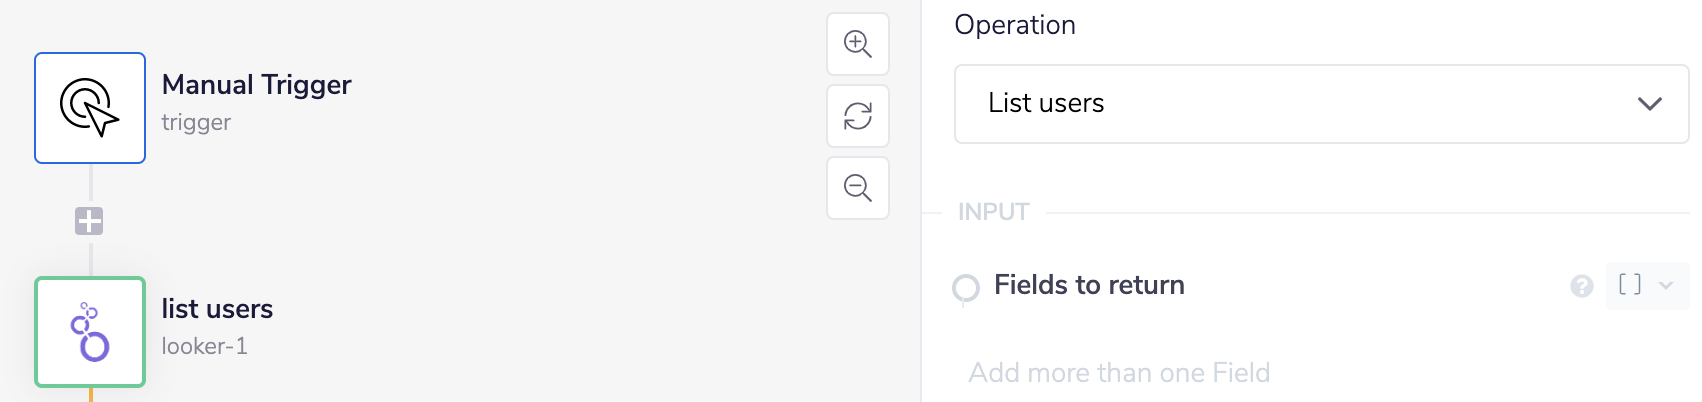Reset the canvas zoom with the refresh icon

click(858, 116)
